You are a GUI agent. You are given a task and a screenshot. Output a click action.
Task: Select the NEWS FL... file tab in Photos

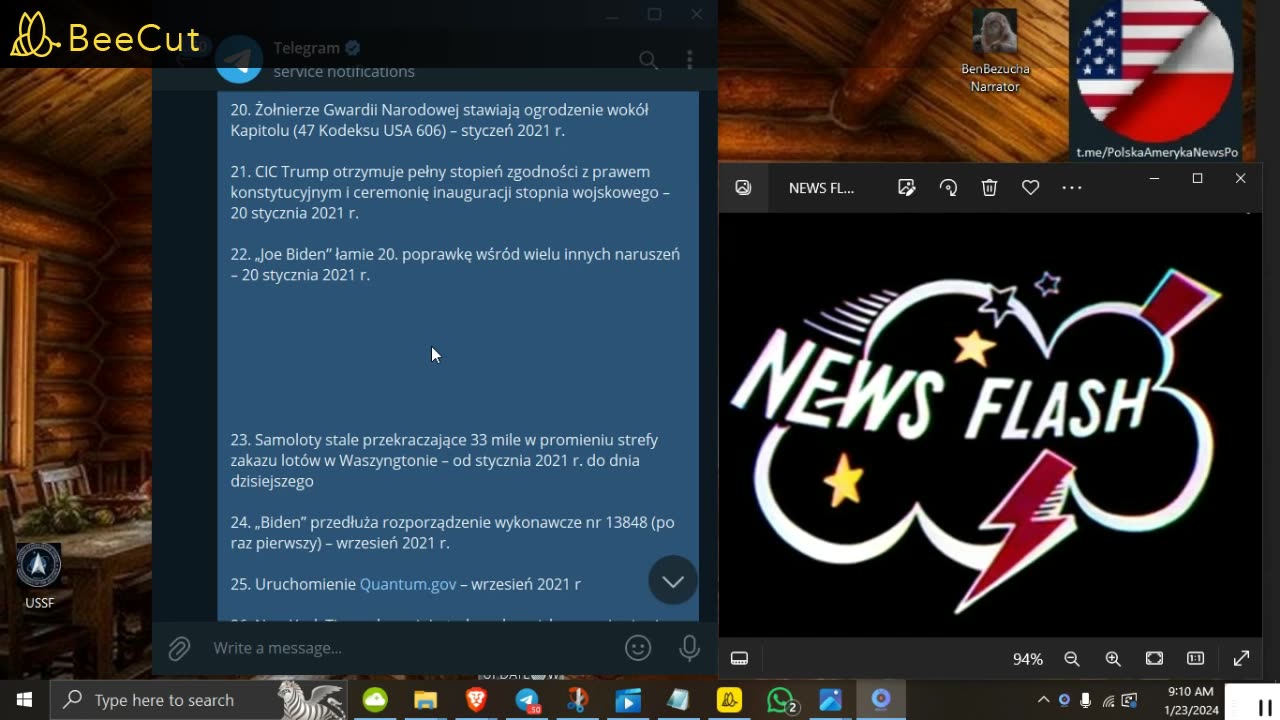tap(821, 188)
